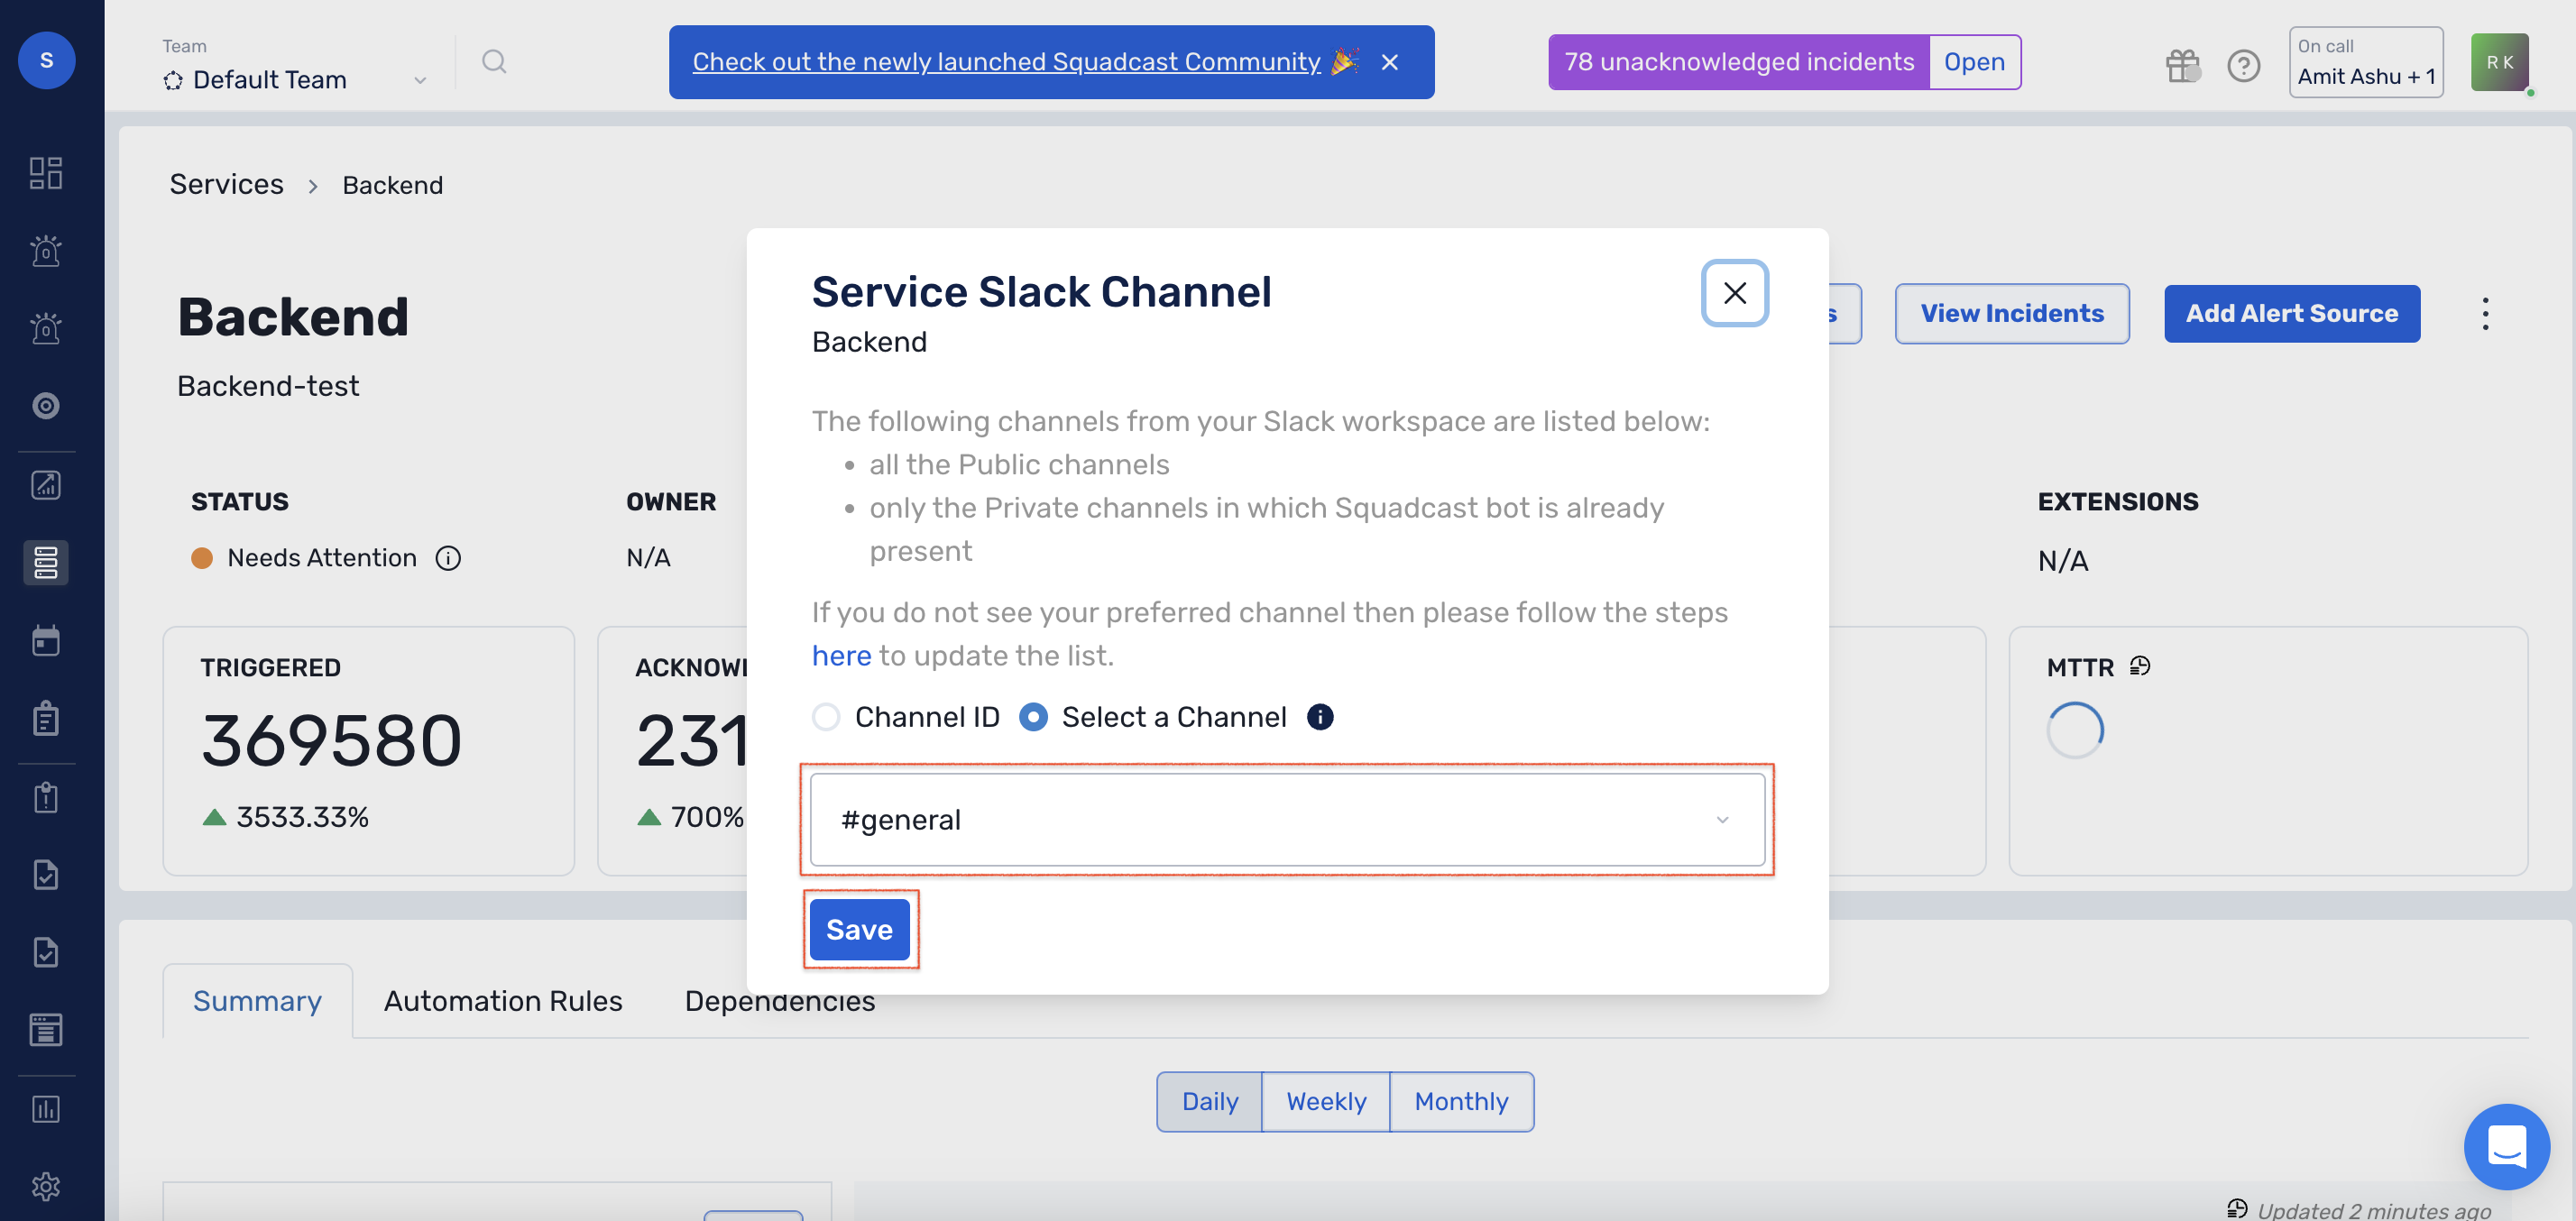Follow the 'here' link in dialog
The width and height of the screenshot is (2576, 1221).
coord(841,656)
